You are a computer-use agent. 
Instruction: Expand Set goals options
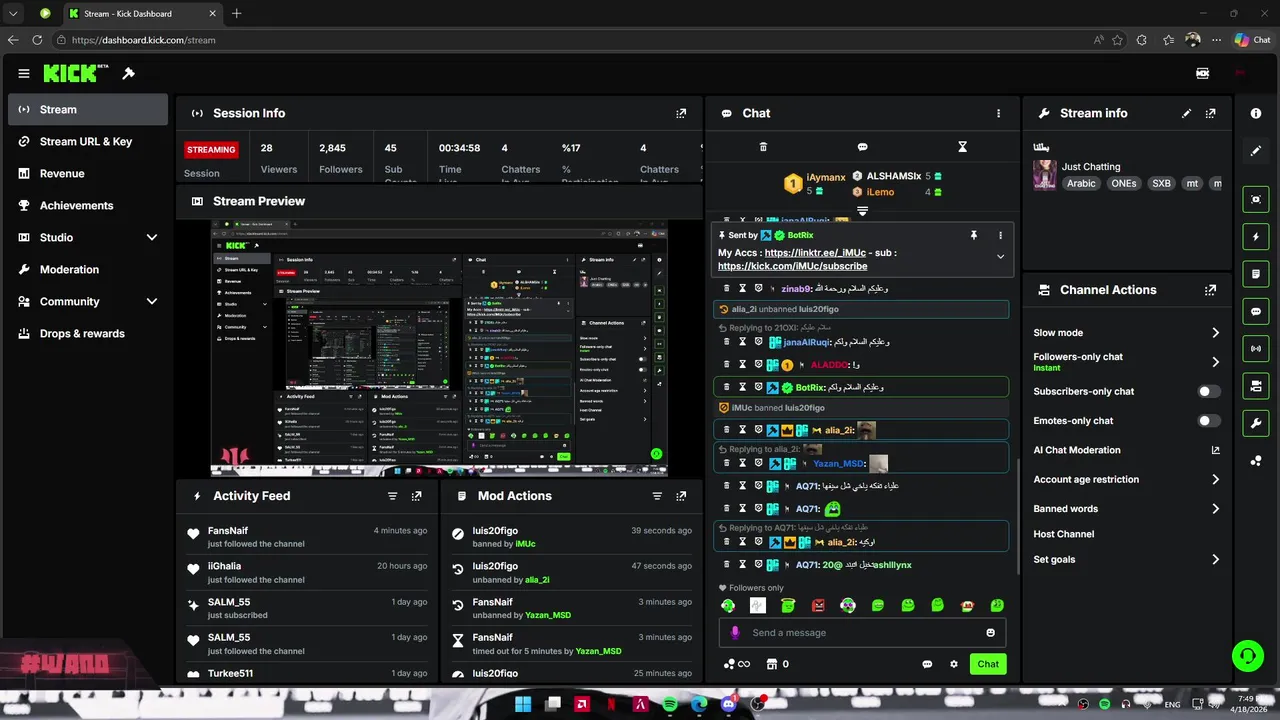[1215, 560]
